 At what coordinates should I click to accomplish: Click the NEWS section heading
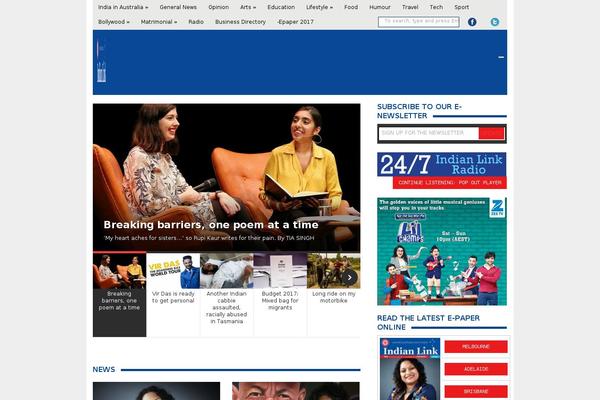[x=104, y=370]
